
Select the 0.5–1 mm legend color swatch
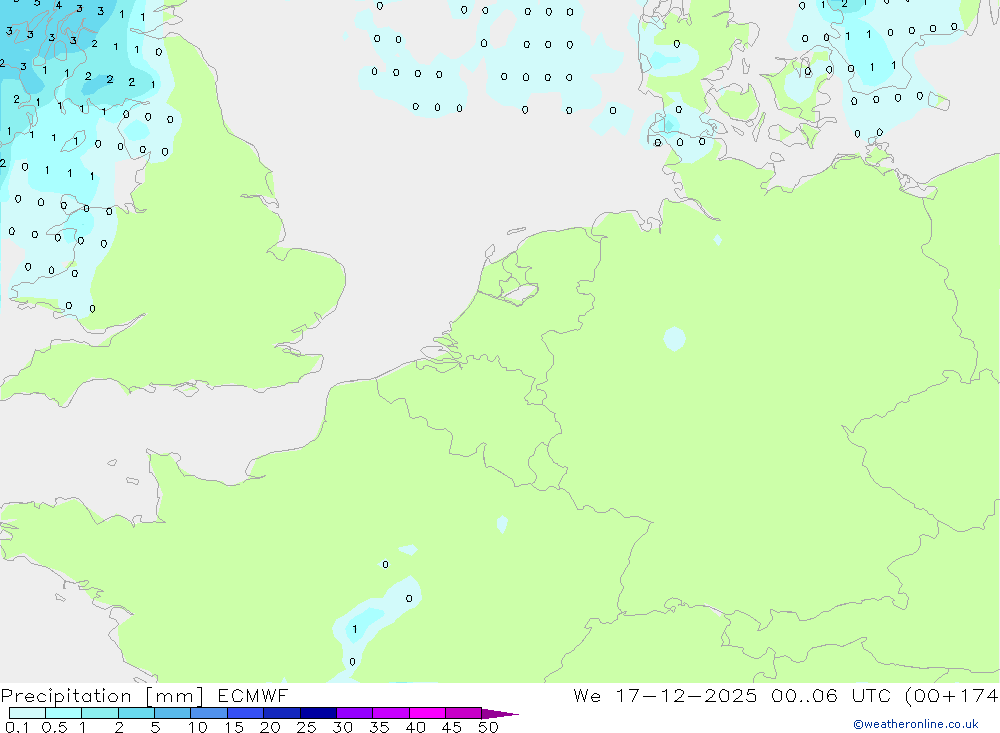pos(63,713)
